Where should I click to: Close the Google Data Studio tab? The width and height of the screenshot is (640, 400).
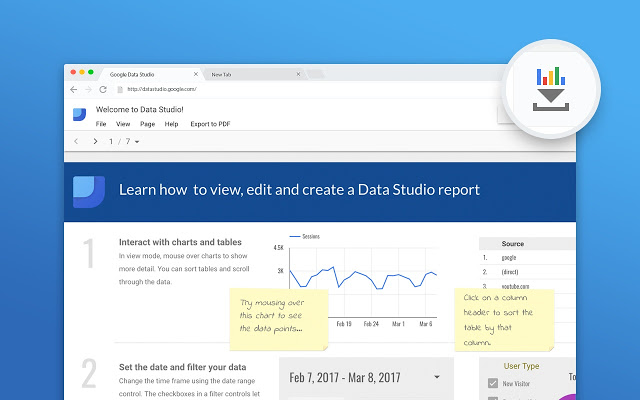pyautogui.click(x=196, y=74)
